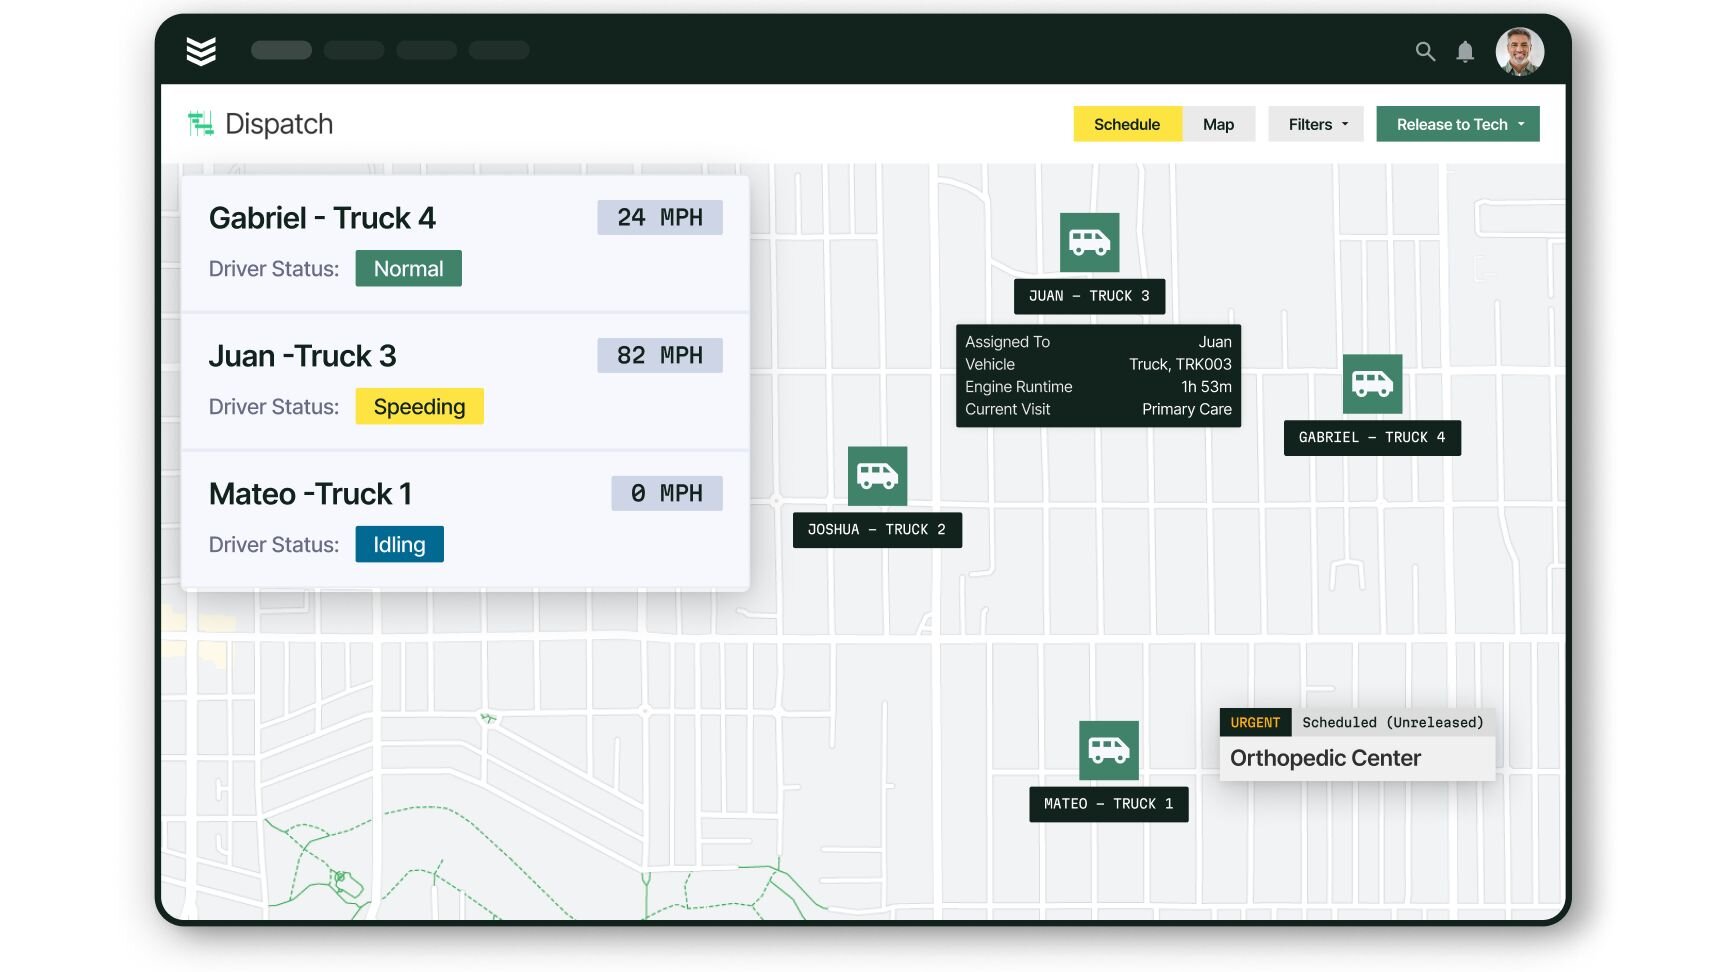Select Joshua Truck 2 van marker

click(x=877, y=476)
